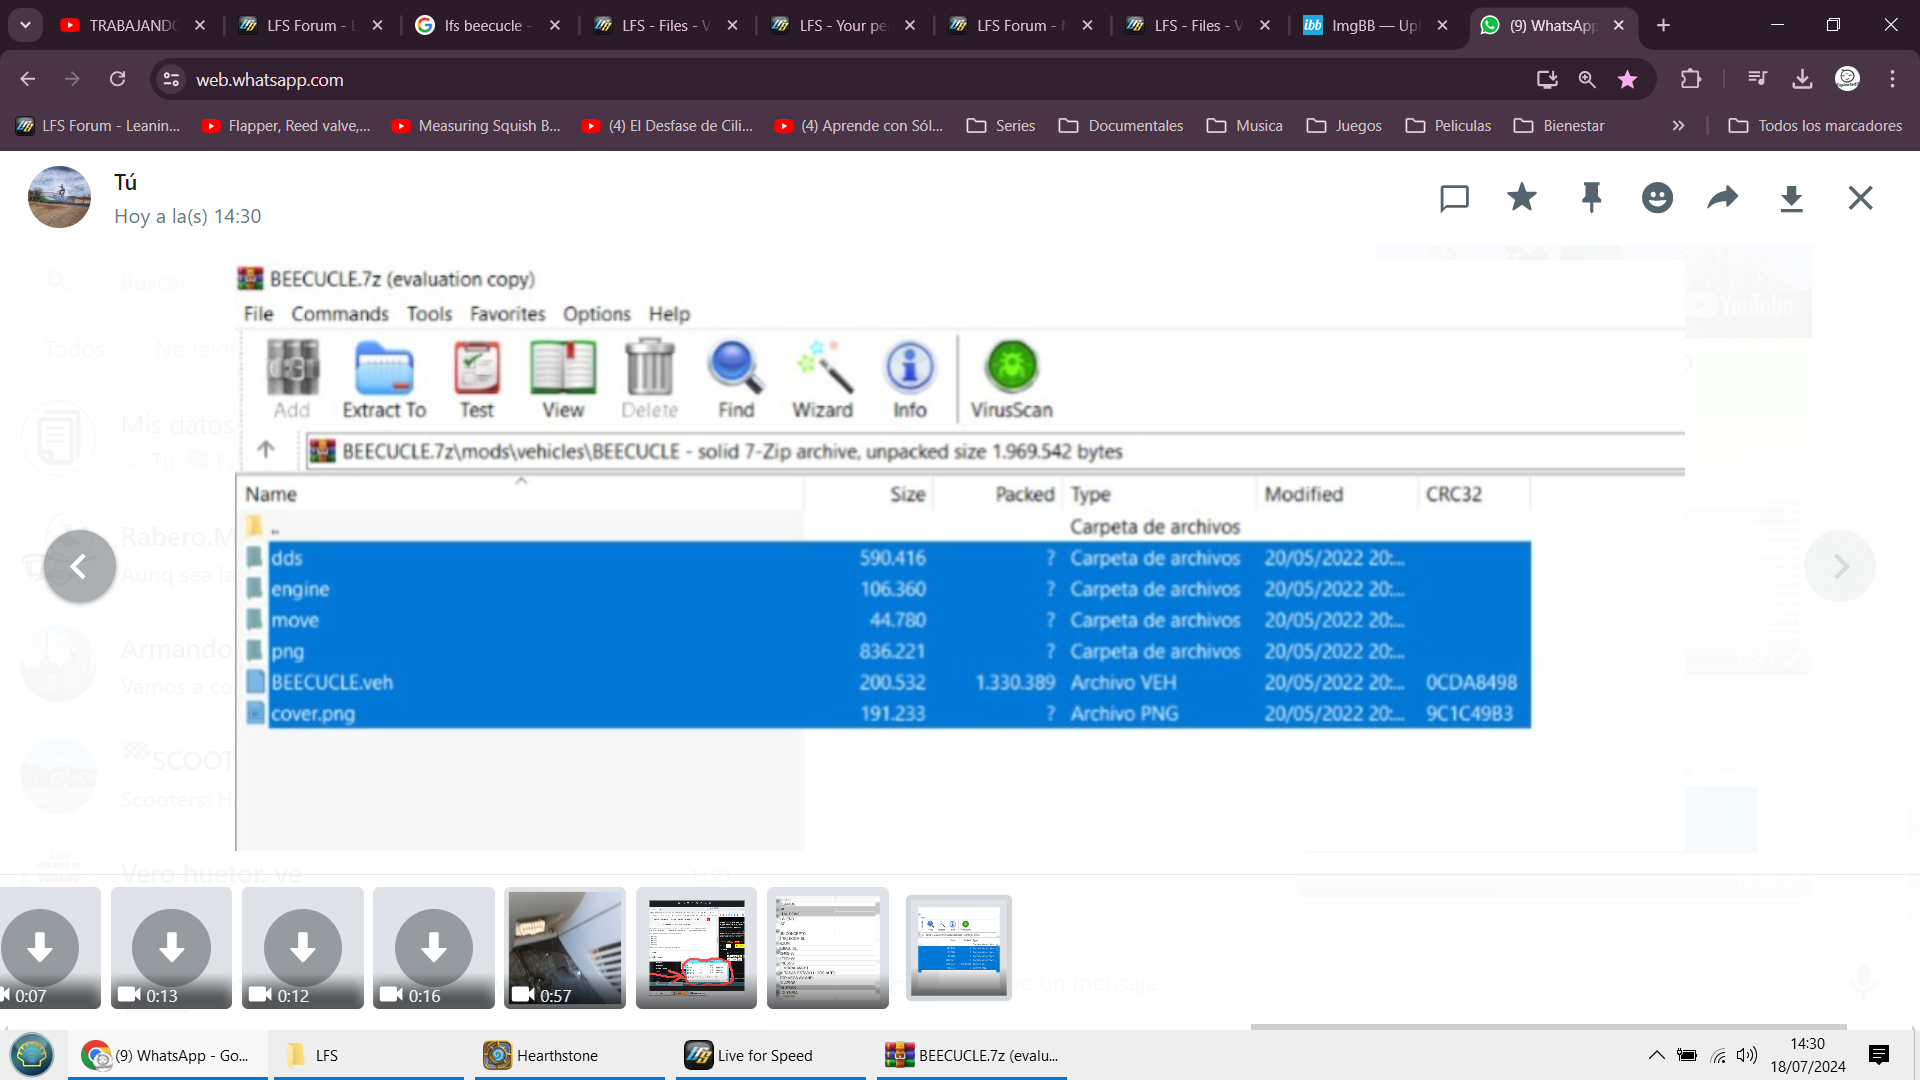Open the El Desfase de Cili... bookmark
This screenshot has width=1920, height=1080.
667,125
